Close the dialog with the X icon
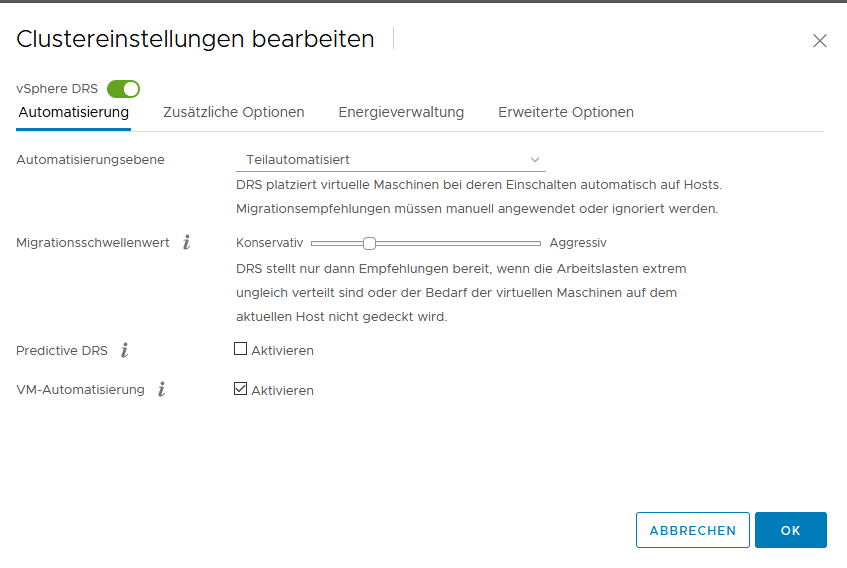This screenshot has height=568, width=847. [819, 41]
